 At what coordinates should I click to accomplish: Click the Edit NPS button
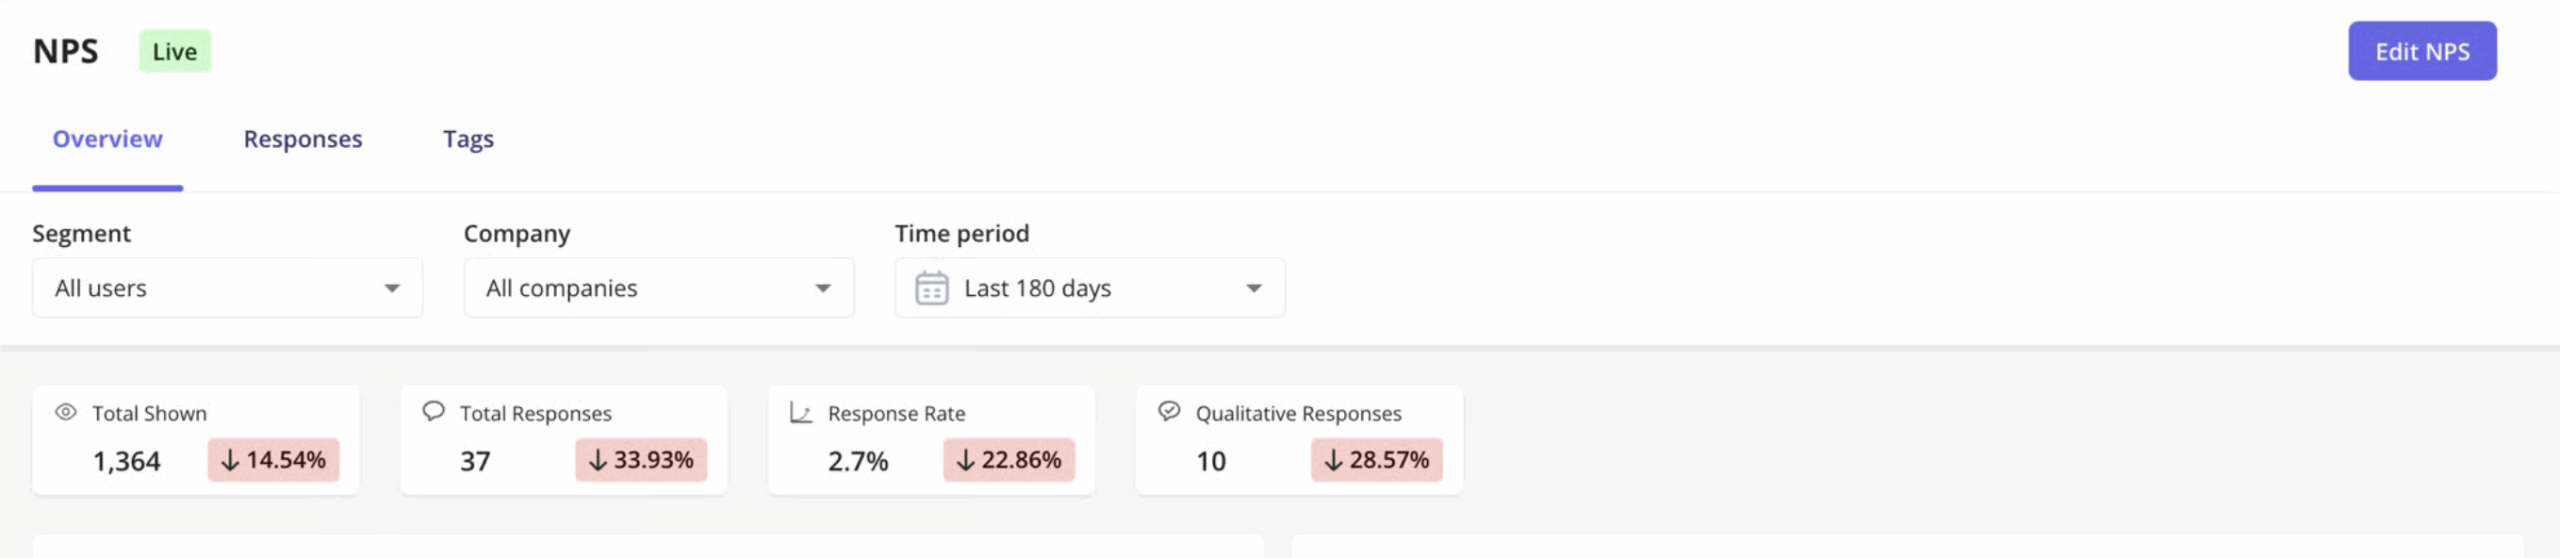(2422, 51)
